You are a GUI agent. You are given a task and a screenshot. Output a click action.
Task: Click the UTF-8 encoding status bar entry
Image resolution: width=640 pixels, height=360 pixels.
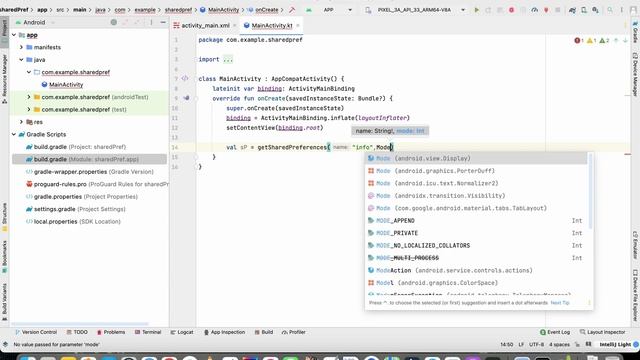[x=536, y=344]
